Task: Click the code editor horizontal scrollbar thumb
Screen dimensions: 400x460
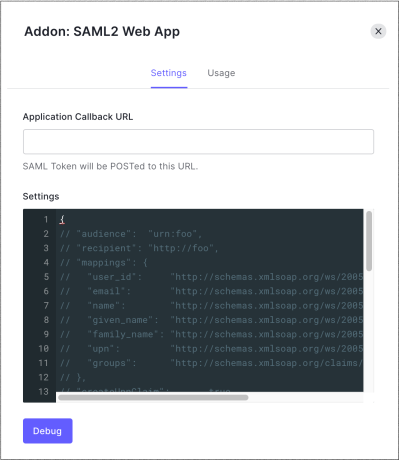Action: (153, 397)
